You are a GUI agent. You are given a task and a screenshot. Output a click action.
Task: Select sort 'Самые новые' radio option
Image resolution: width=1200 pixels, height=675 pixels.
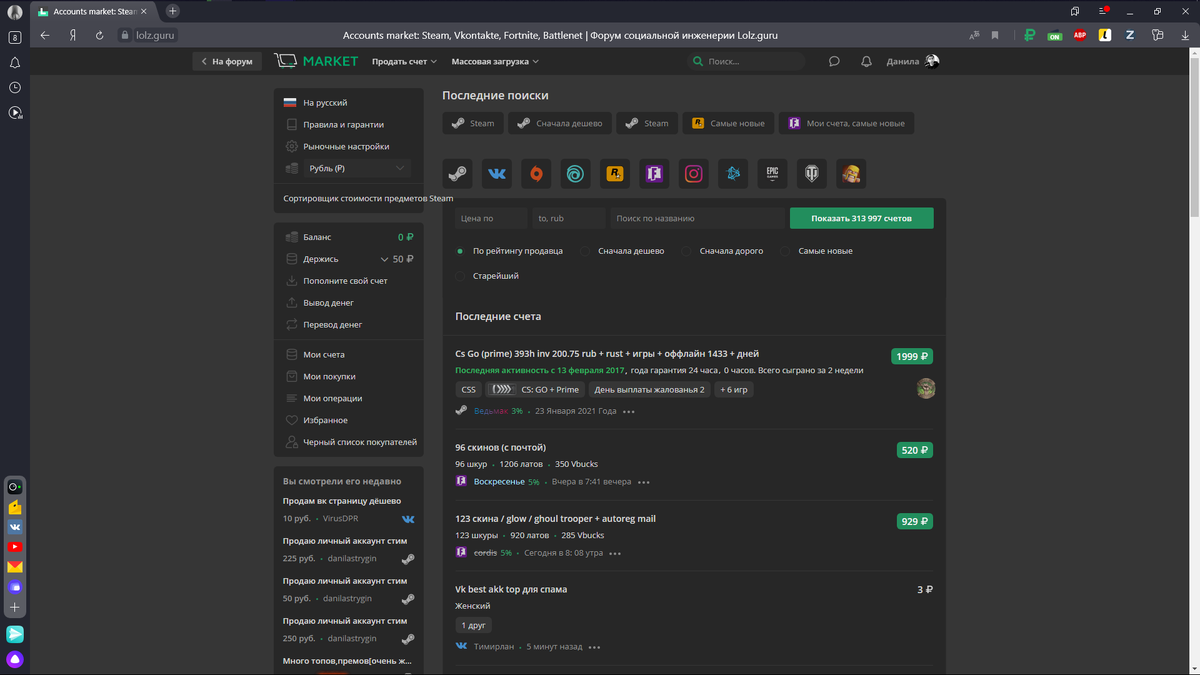pyautogui.click(x=817, y=251)
